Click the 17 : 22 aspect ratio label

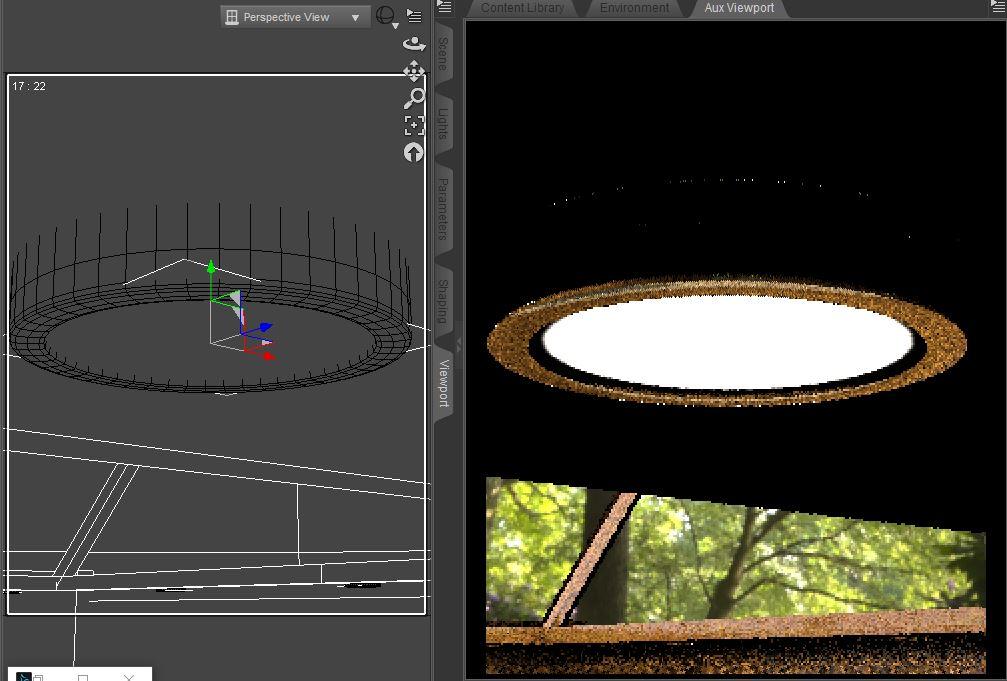coord(29,86)
